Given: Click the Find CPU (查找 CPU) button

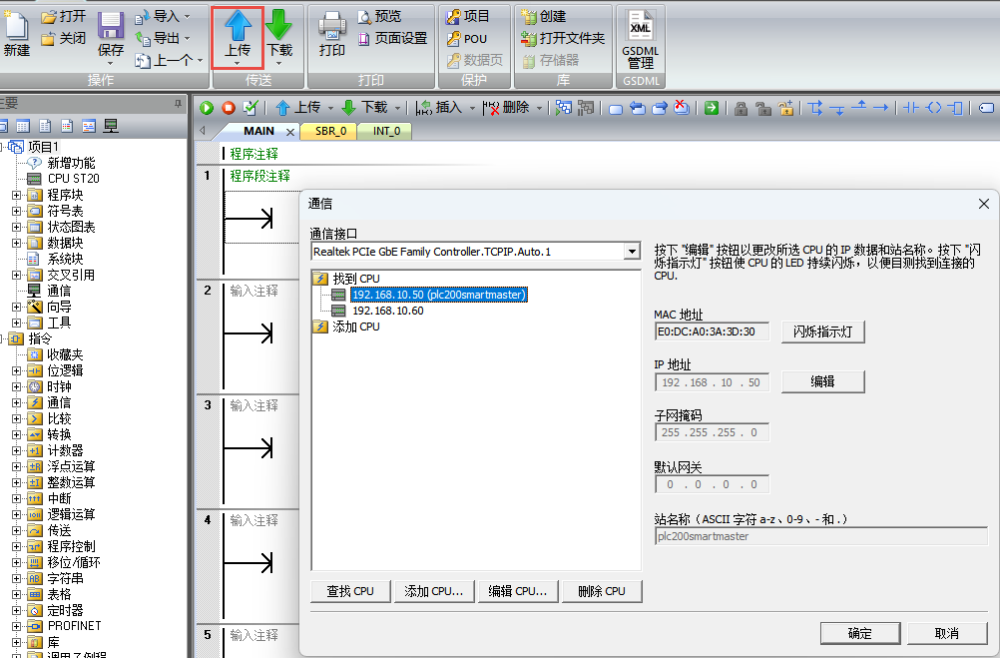Looking at the screenshot, I should [x=350, y=591].
